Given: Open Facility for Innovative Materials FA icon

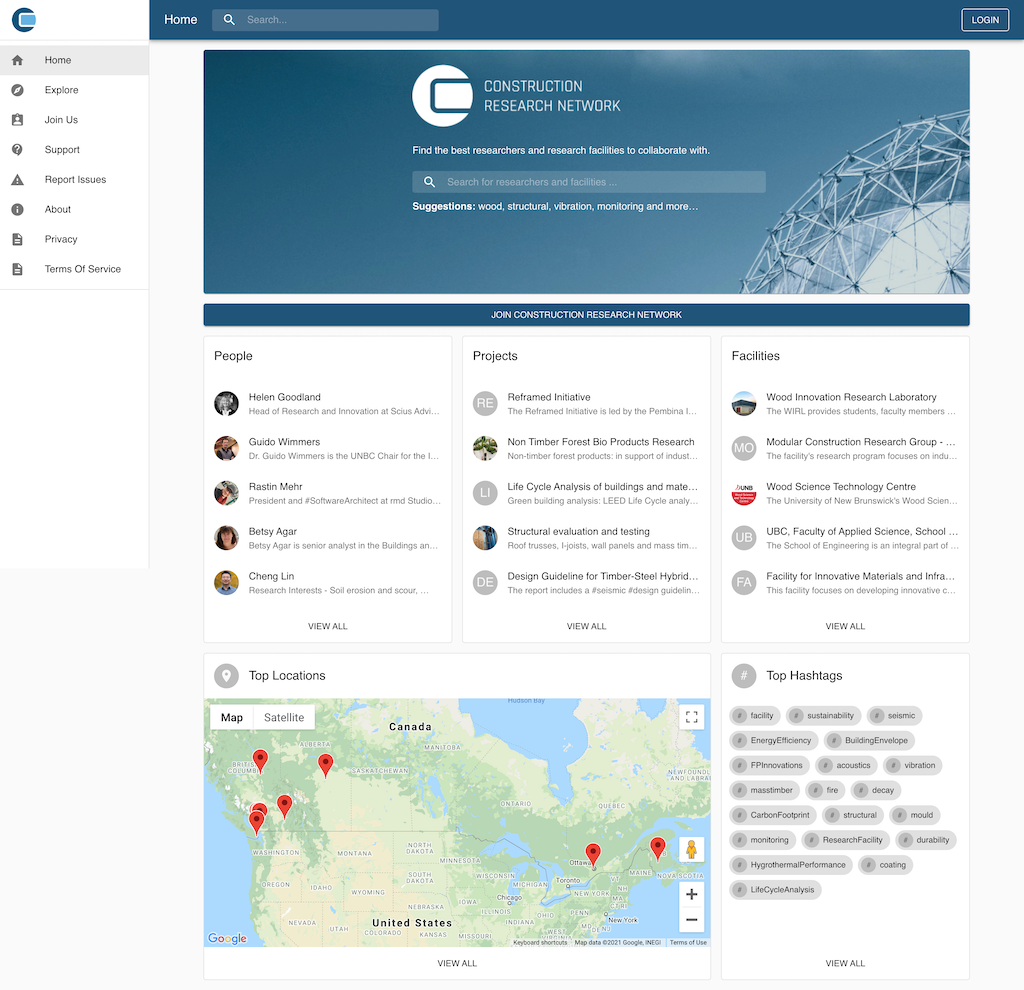Looking at the screenshot, I should 744,583.
